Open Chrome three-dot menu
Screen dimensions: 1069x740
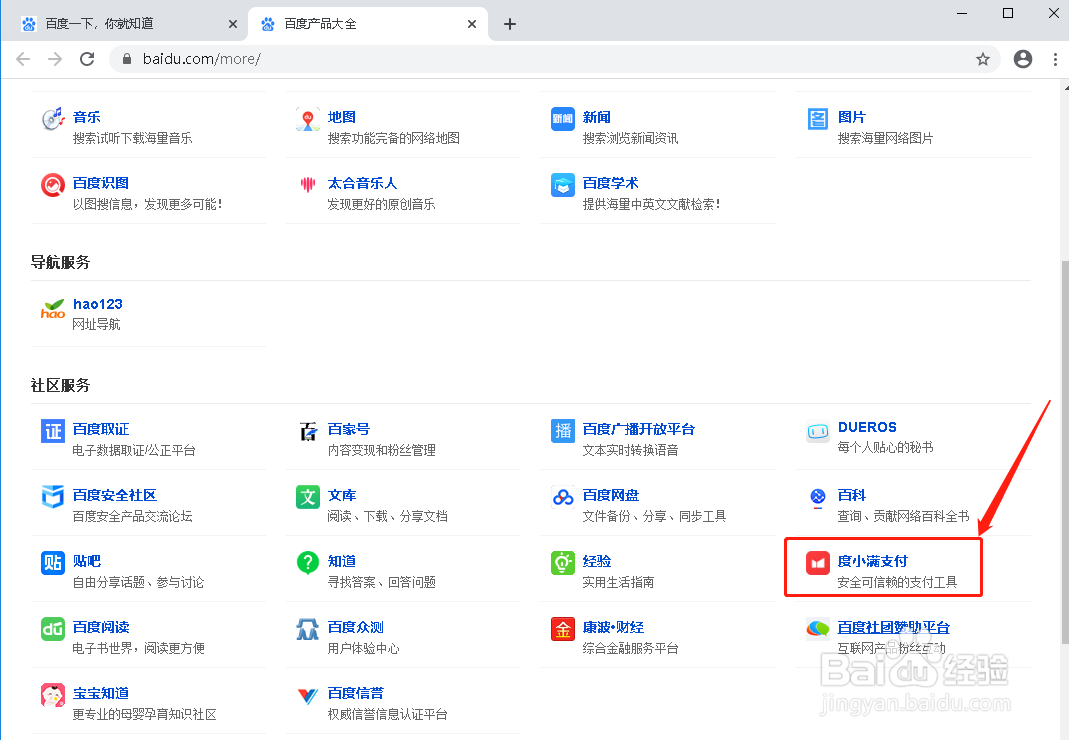[x=1055, y=59]
